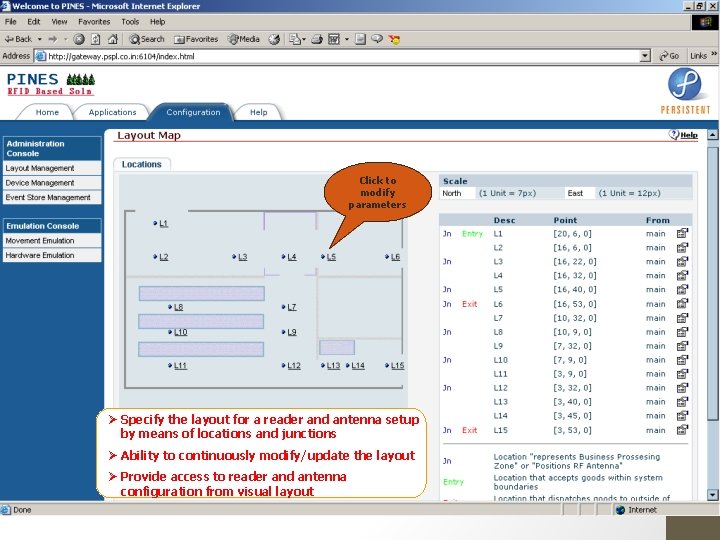
Task: Click the edit icon for row L2
Action: tap(682, 248)
